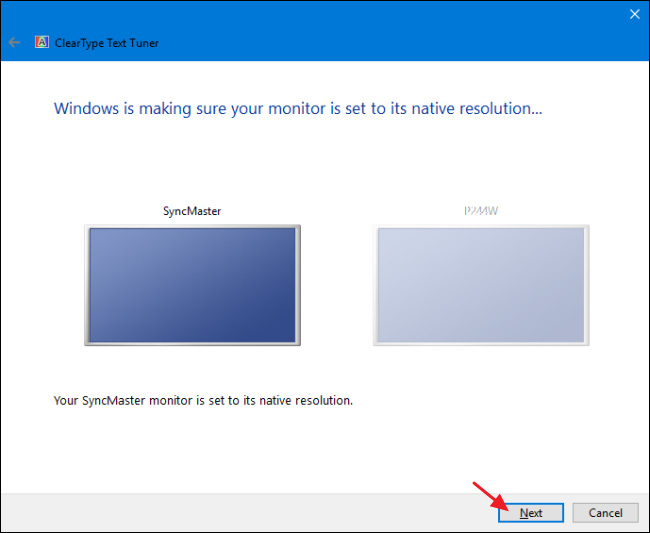Close the ClearType Text Tuner window
Viewport: 650px width, 533px height.
(x=633, y=14)
